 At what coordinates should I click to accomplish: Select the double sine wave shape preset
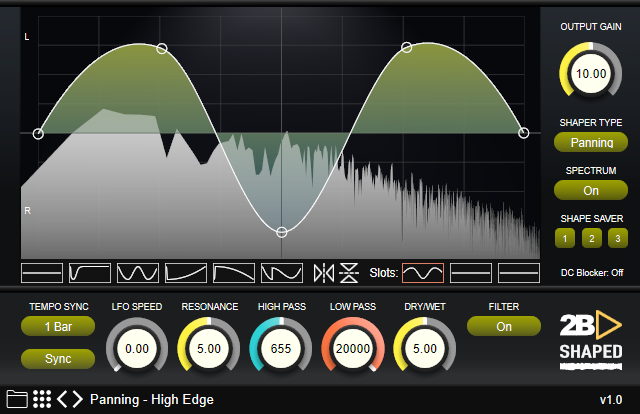click(x=138, y=273)
